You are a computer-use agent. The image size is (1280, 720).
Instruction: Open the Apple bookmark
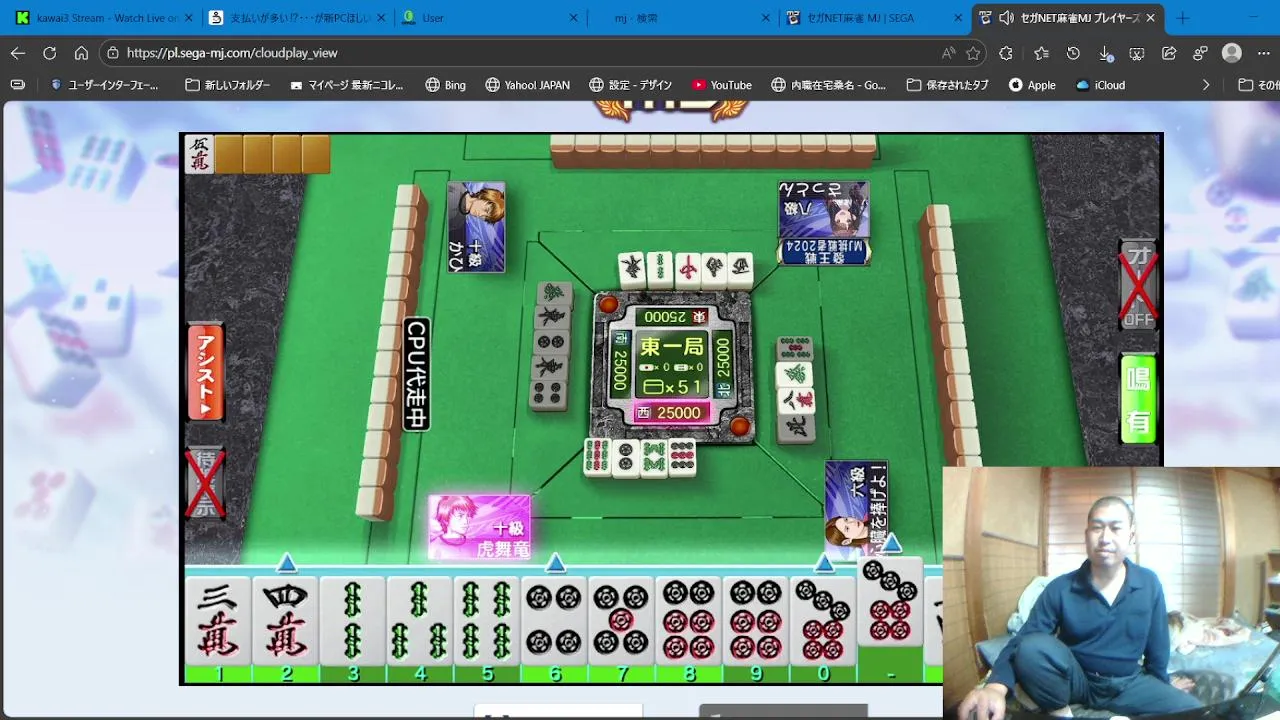click(x=1032, y=85)
